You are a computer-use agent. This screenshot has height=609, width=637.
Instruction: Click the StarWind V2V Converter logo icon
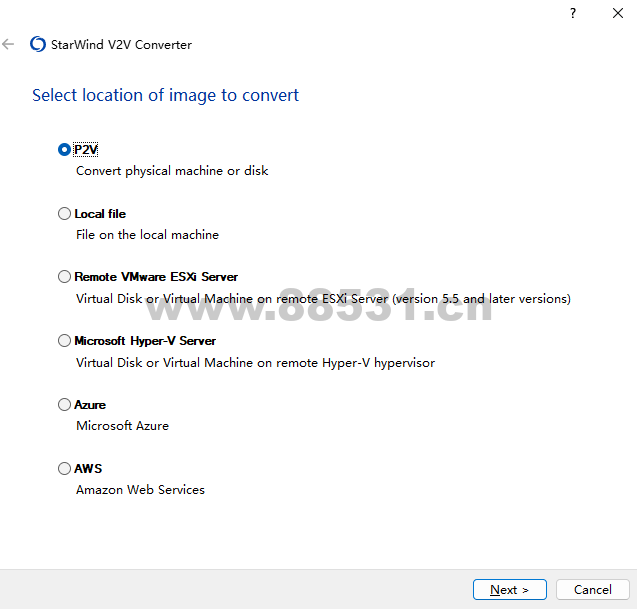coord(38,44)
